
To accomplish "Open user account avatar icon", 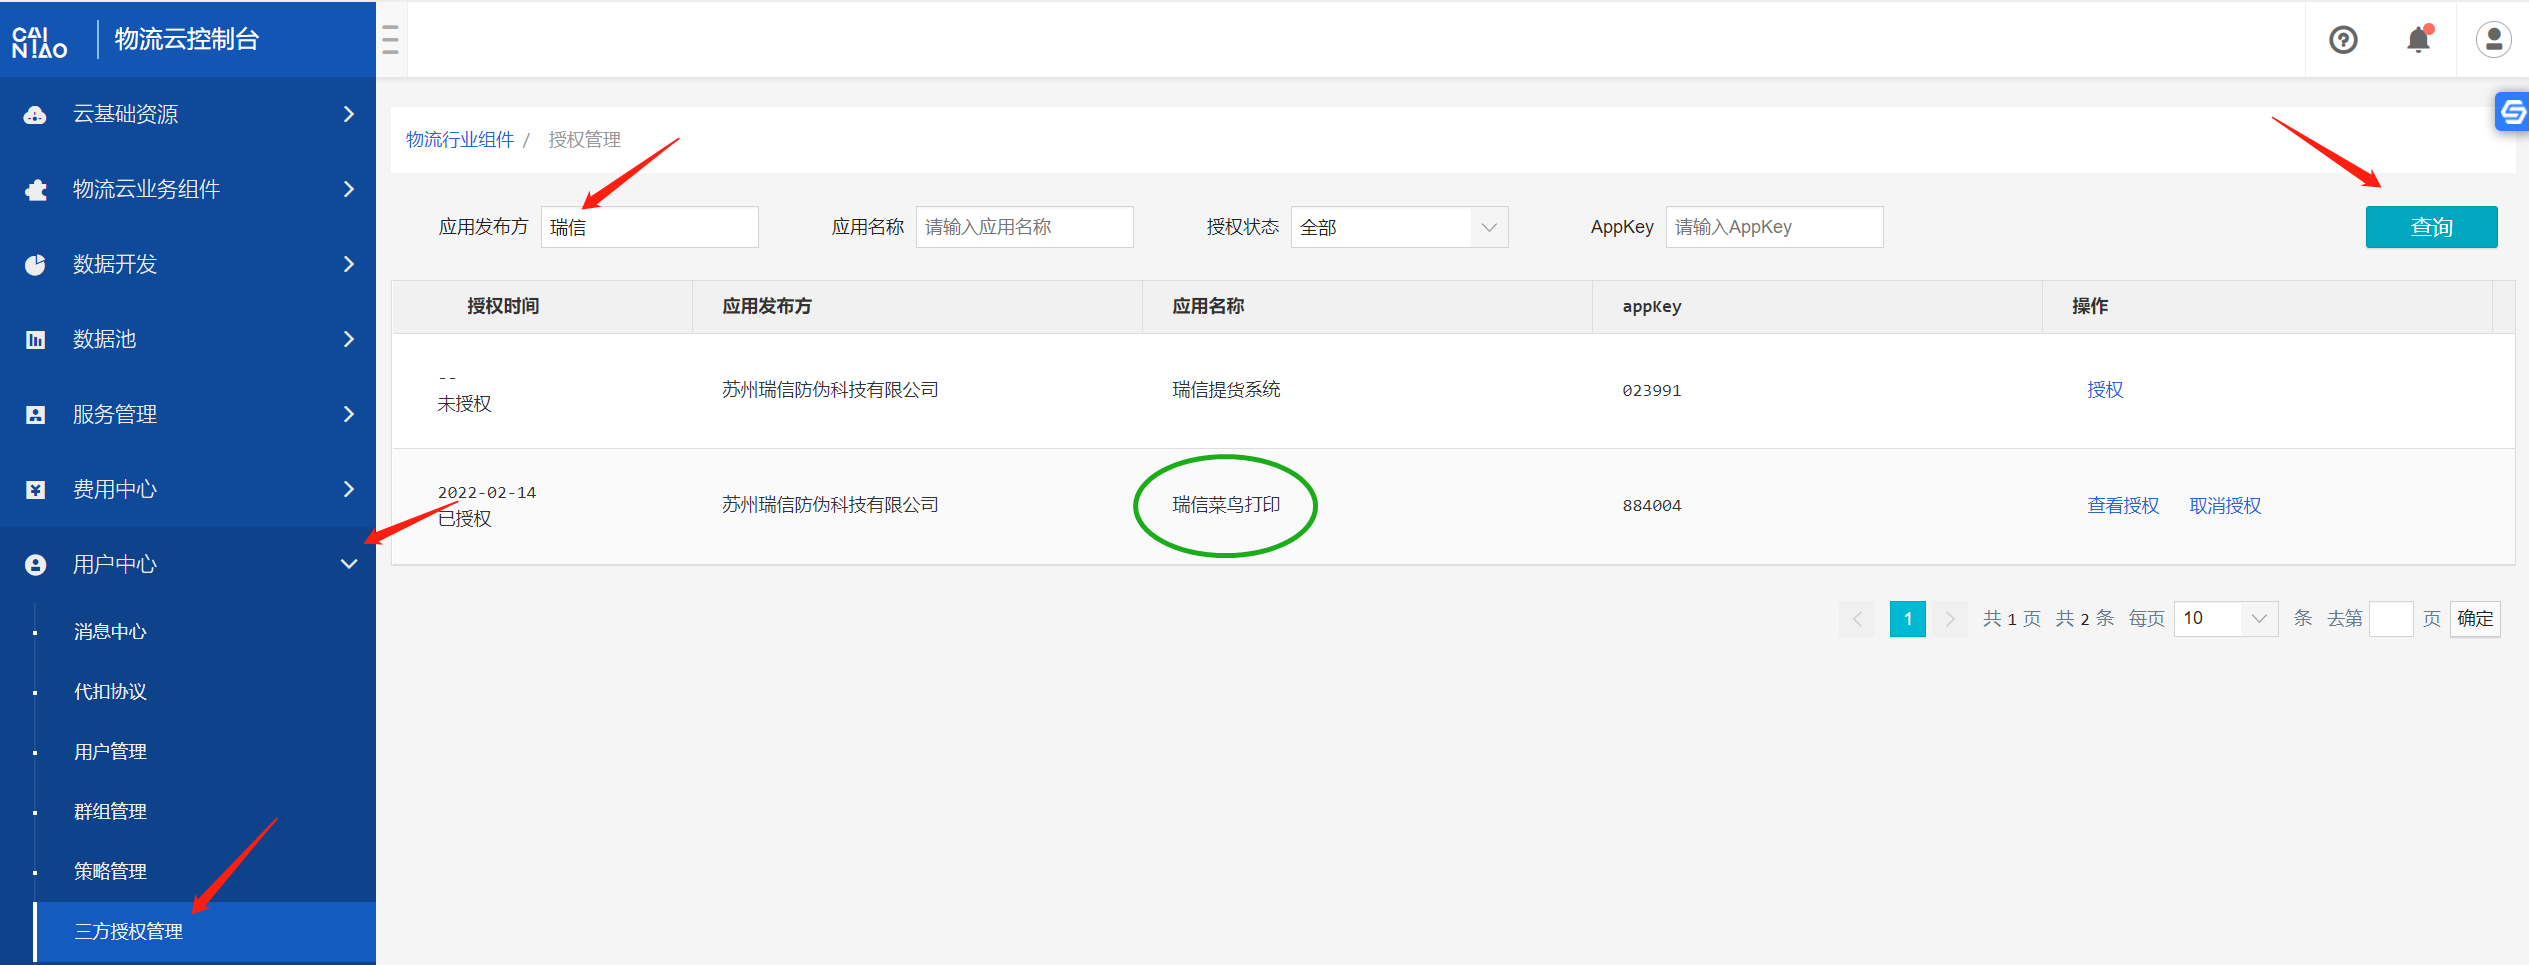I will (x=2493, y=40).
